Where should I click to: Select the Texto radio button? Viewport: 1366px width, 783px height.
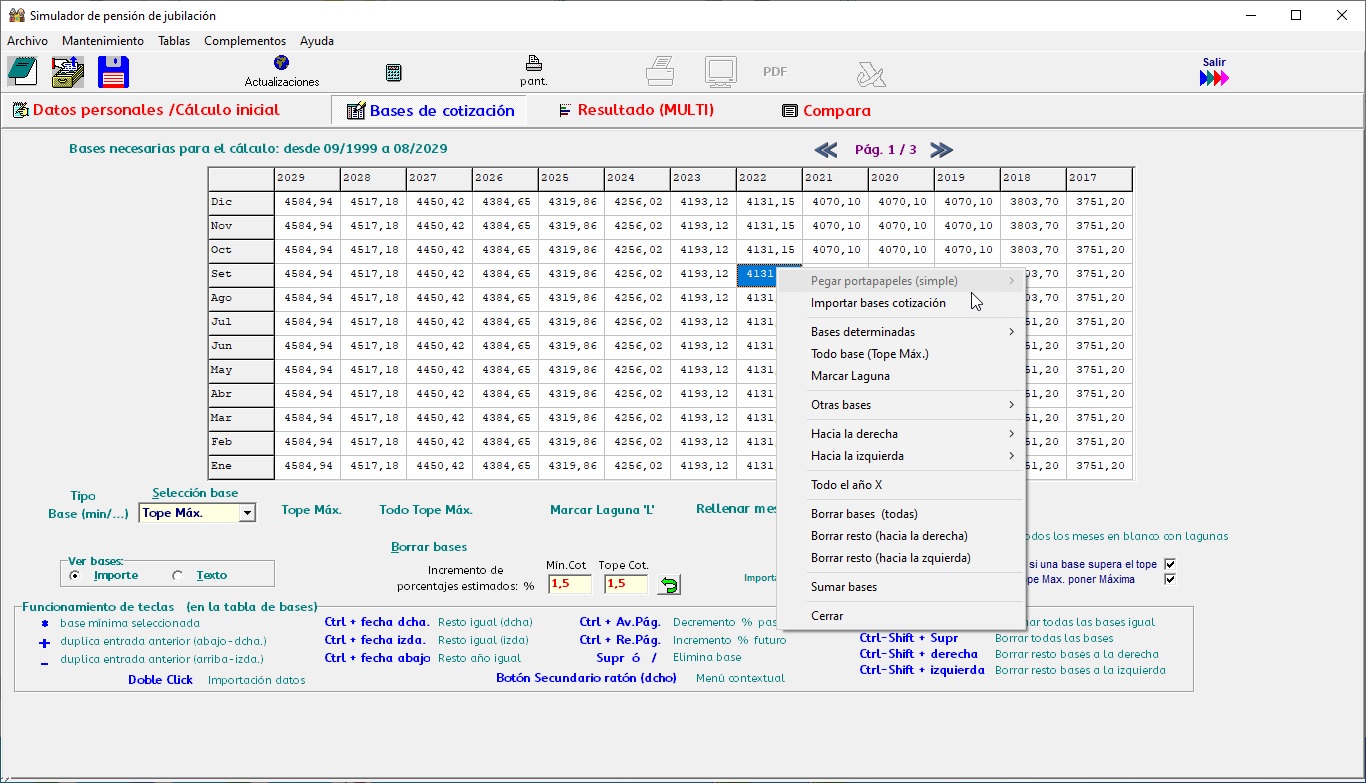tap(178, 576)
